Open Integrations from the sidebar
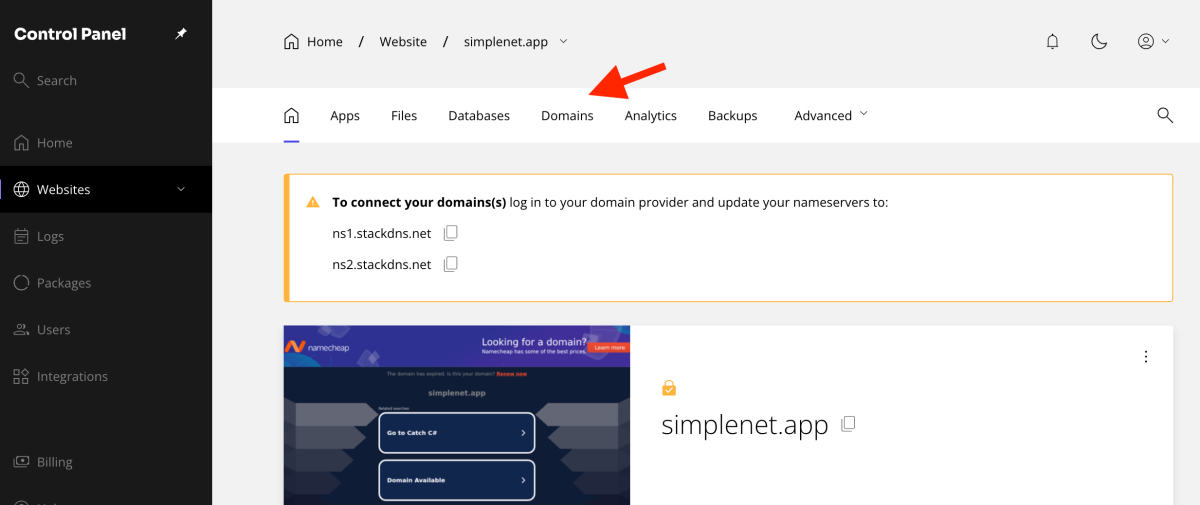Viewport: 1200px width, 505px height. [x=72, y=377]
